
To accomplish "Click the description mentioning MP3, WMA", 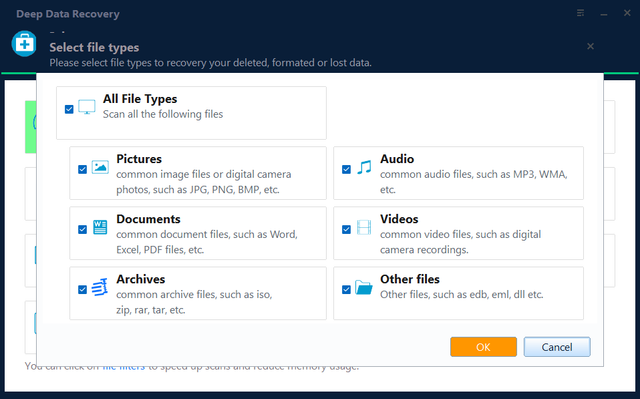I will [x=473, y=182].
